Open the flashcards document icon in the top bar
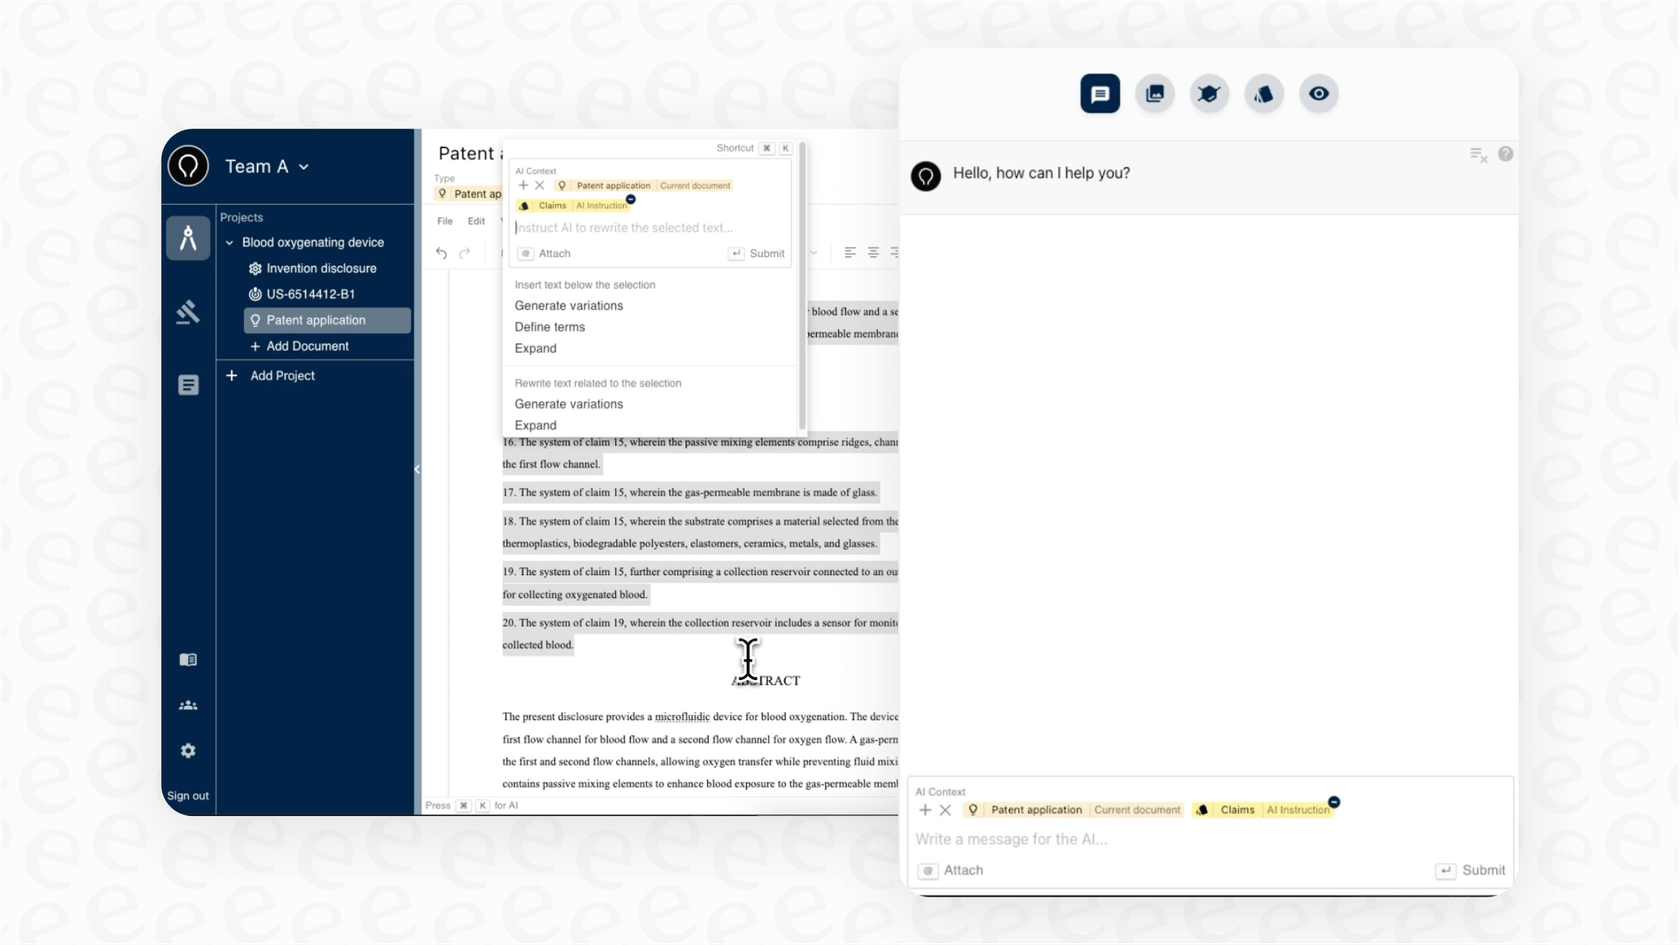Image resolution: width=1680 pixels, height=945 pixels. pyautogui.click(x=1264, y=93)
